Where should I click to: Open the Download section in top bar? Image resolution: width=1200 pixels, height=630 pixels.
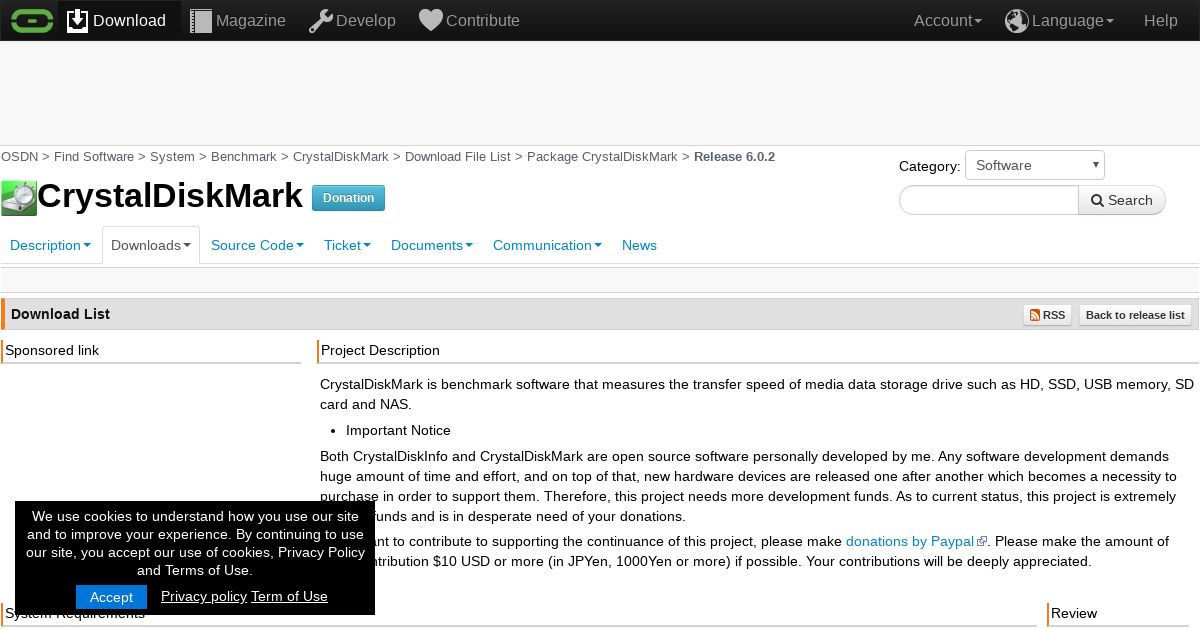point(117,20)
